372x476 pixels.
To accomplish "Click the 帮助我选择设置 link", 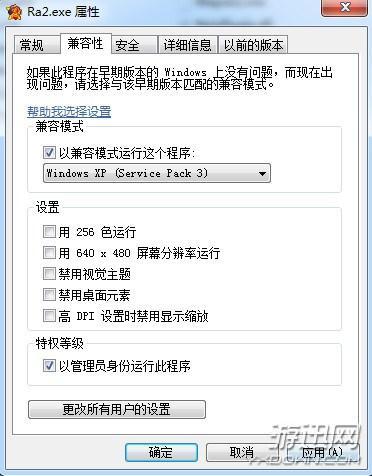I will 69,111.
